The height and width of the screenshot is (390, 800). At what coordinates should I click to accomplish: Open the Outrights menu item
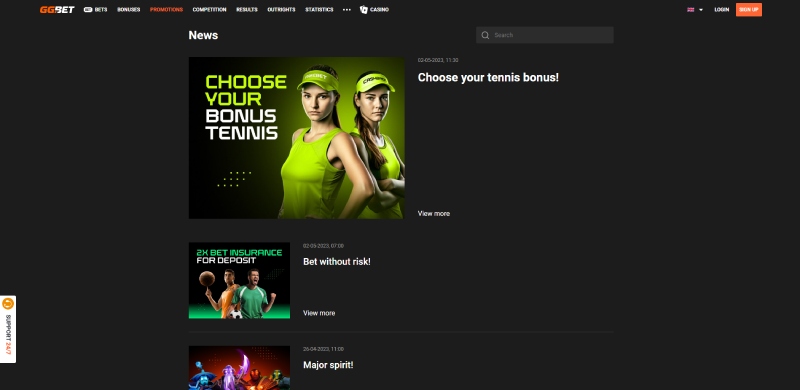coord(281,10)
